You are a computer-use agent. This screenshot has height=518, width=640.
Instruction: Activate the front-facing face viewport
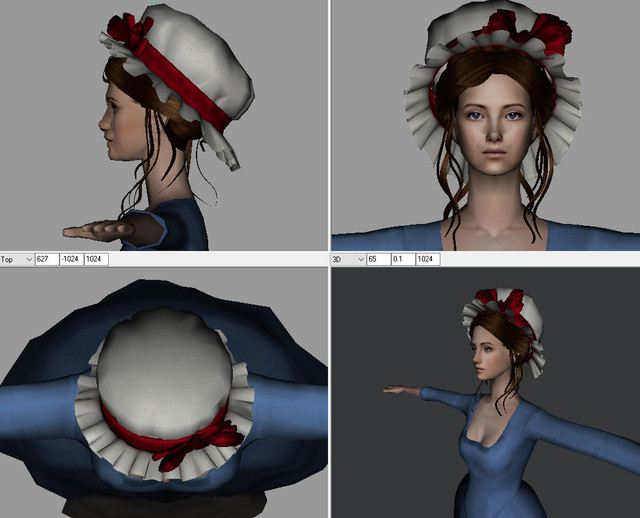486,125
